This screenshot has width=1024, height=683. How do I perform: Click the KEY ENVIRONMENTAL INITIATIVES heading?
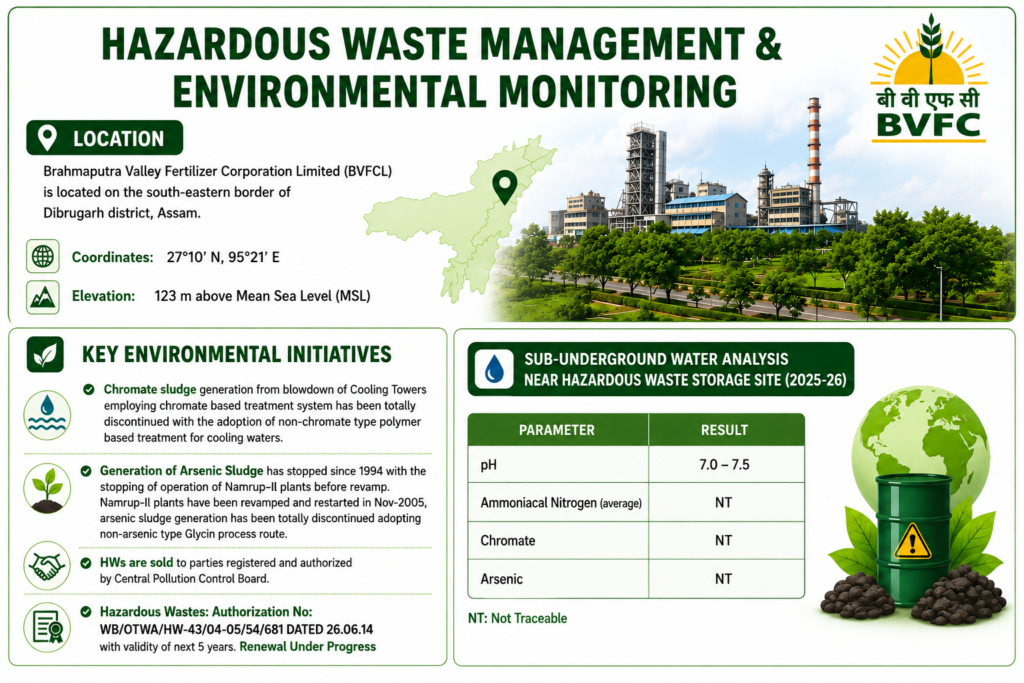236,355
